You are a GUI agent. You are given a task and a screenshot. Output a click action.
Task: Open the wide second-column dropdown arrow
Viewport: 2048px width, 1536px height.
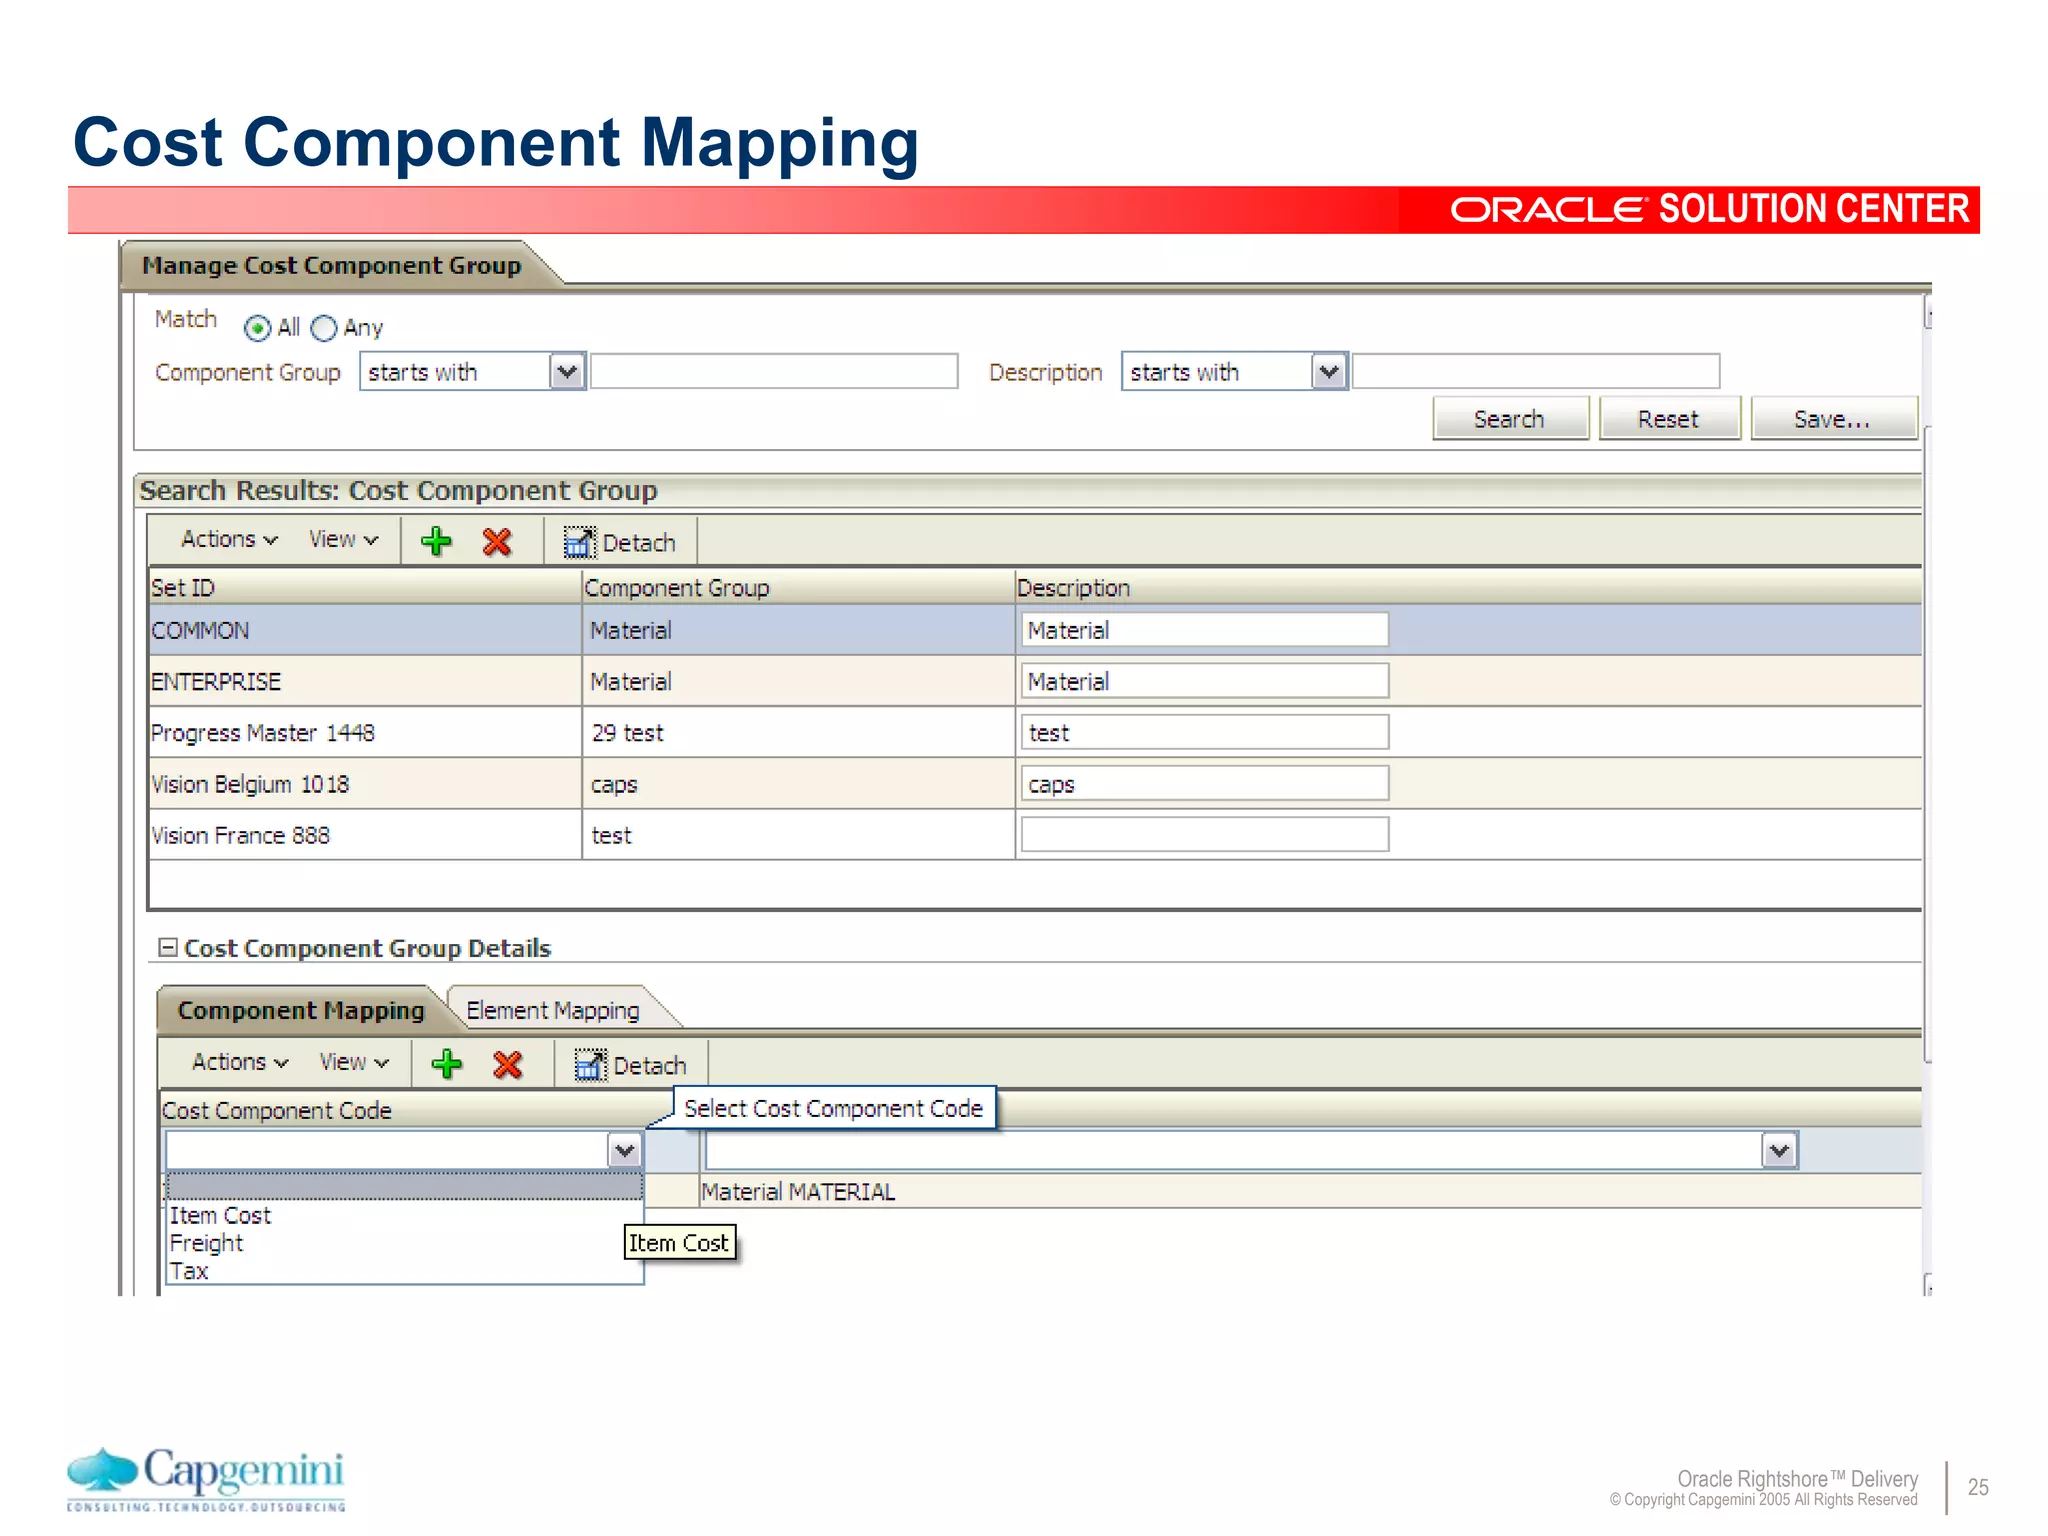point(1779,1151)
